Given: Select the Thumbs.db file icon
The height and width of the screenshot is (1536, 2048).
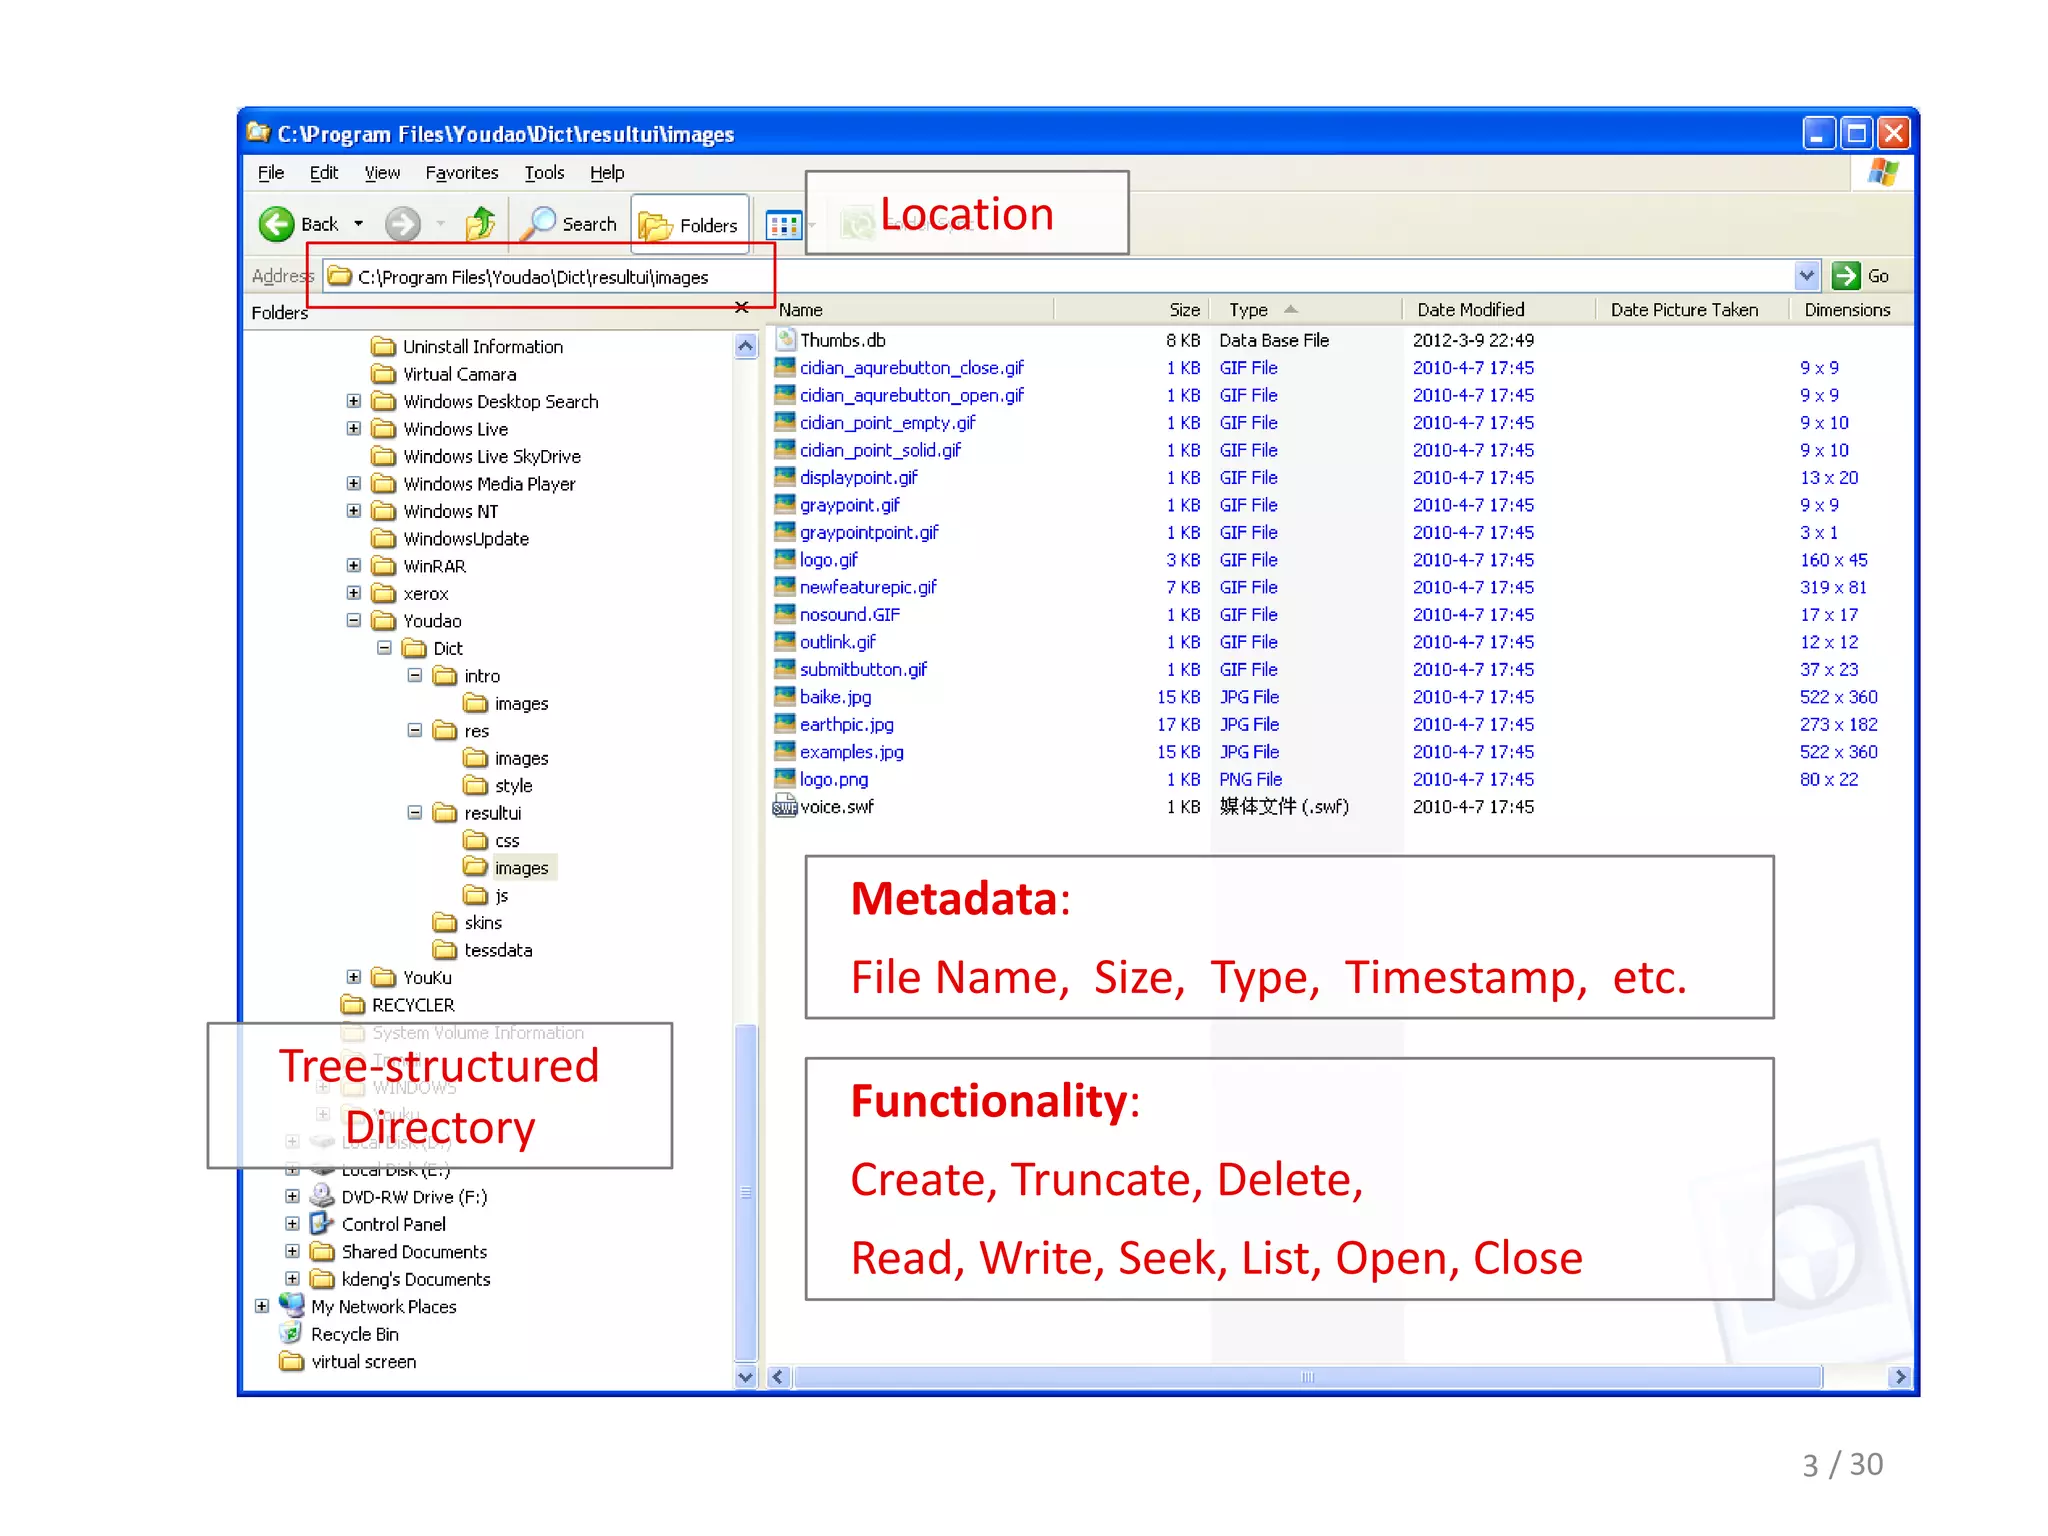Looking at the screenshot, I should [x=786, y=340].
